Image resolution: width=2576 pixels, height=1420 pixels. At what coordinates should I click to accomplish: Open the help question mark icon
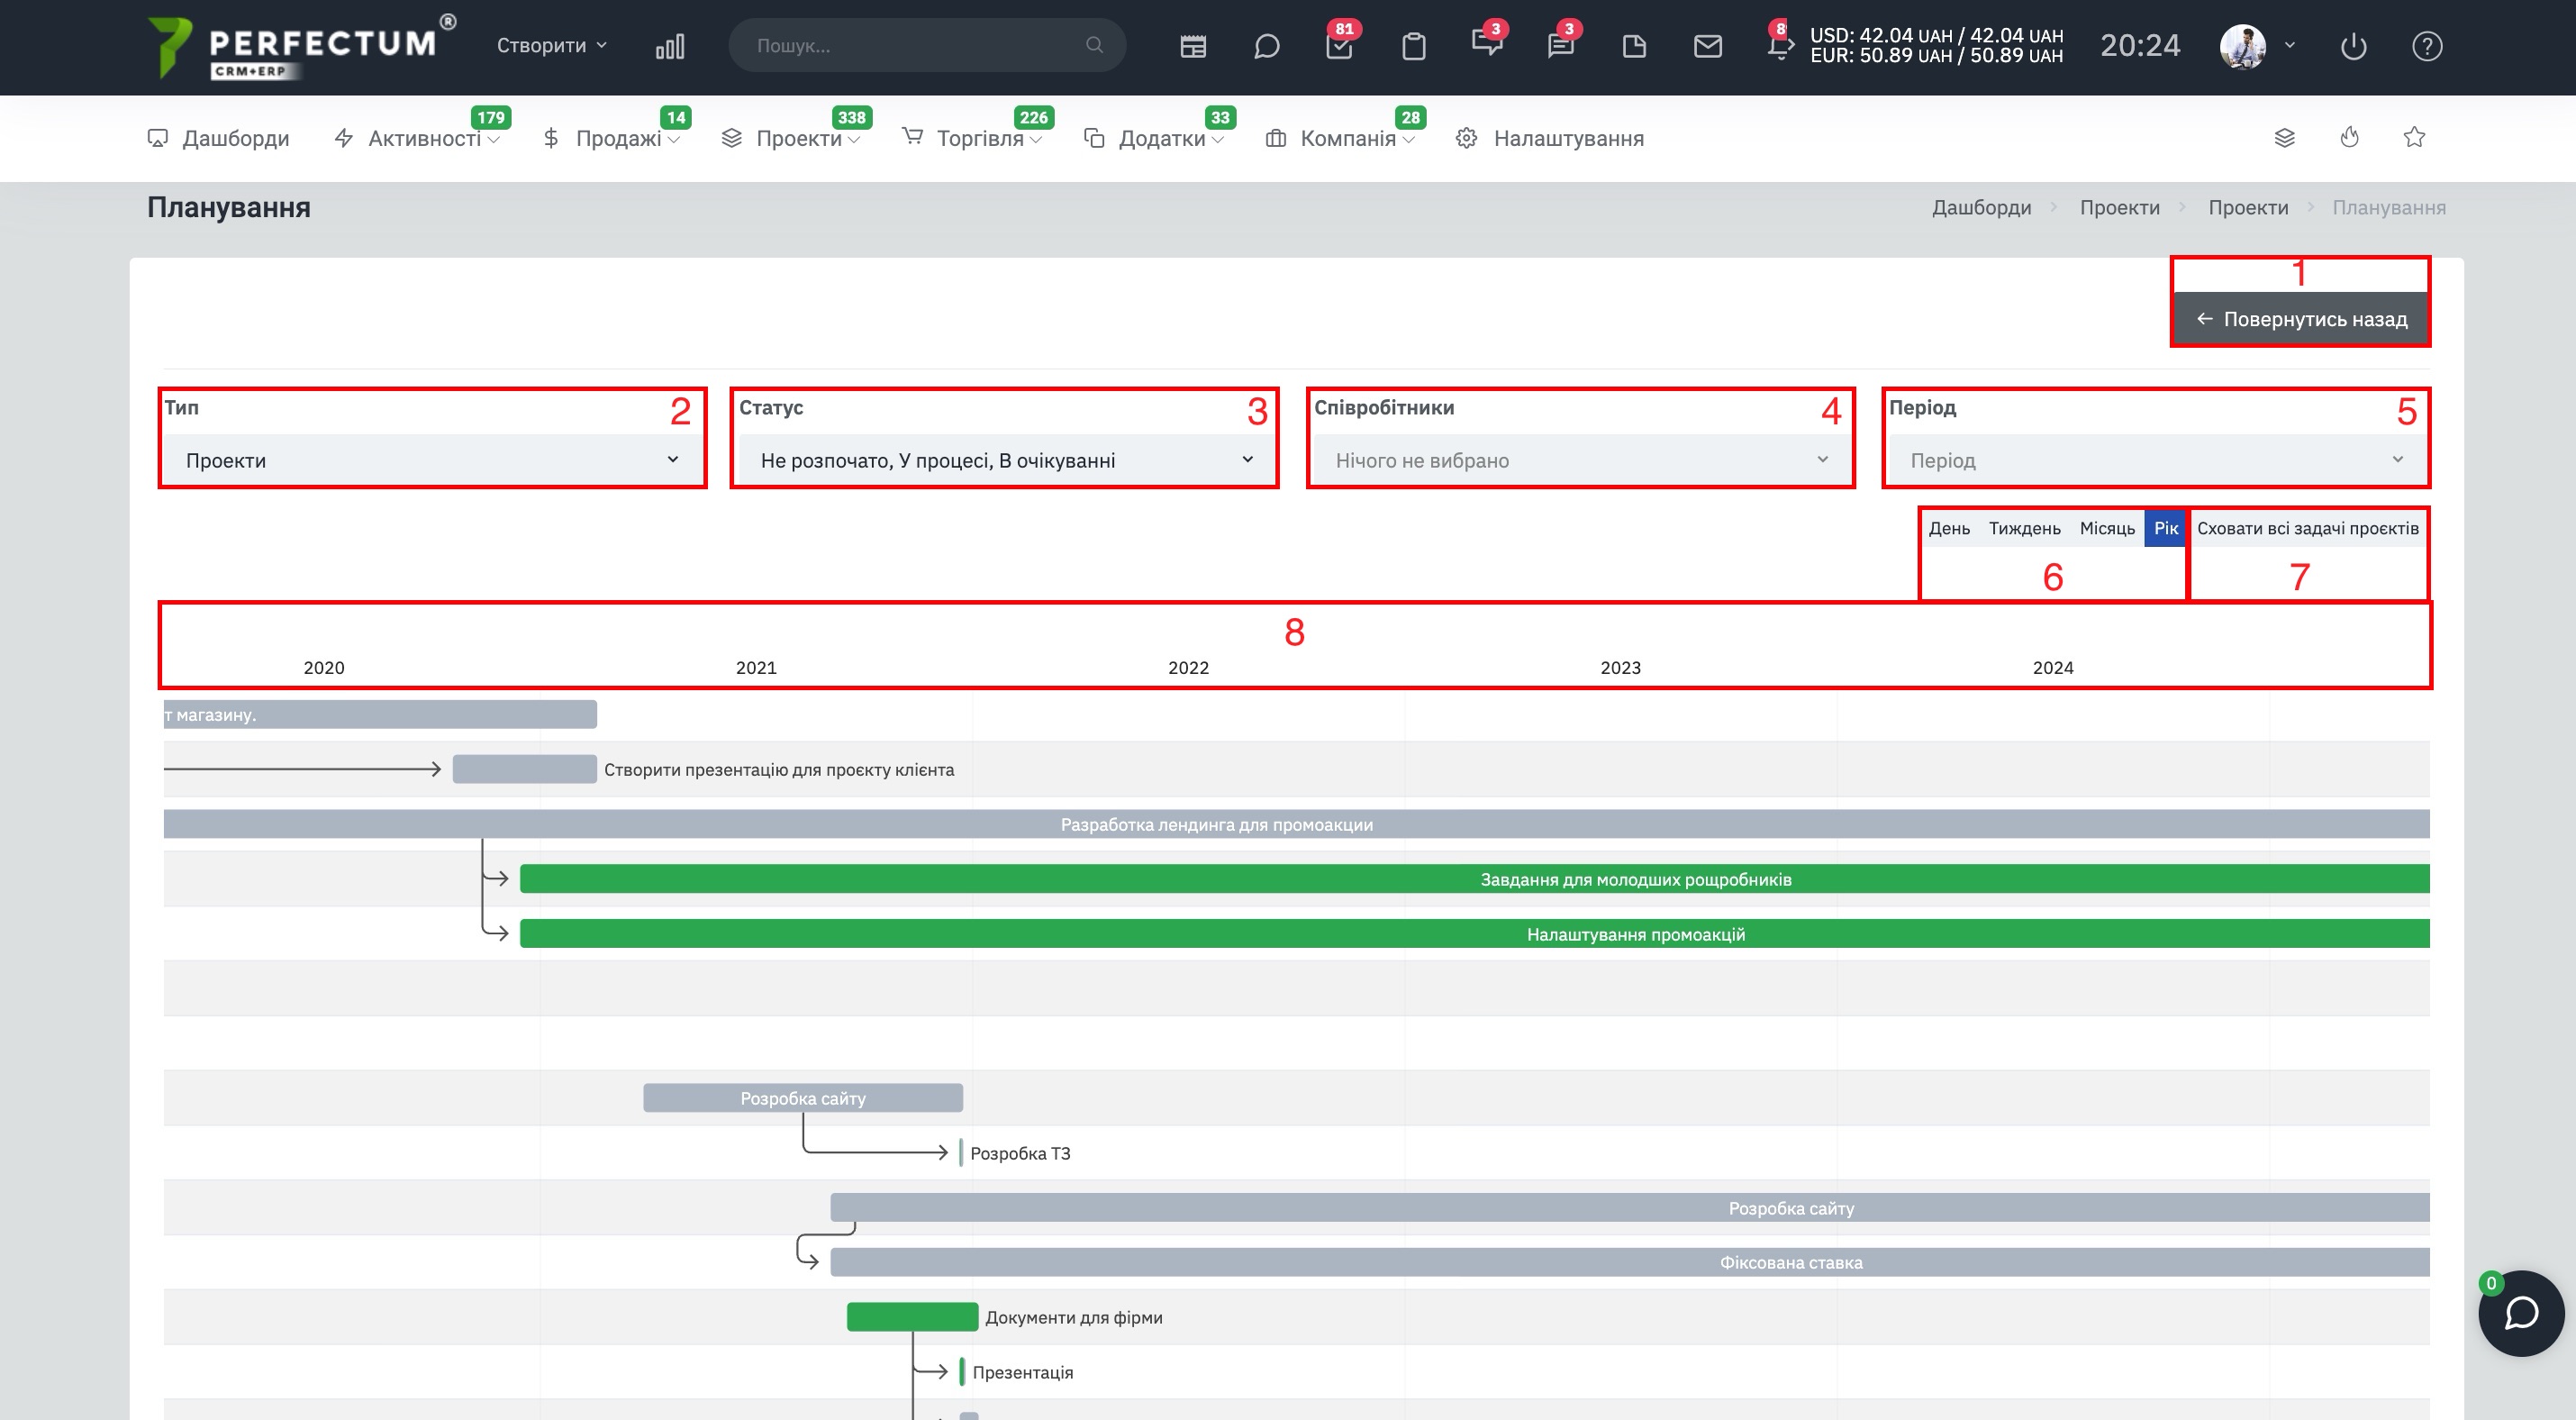[x=2427, y=46]
